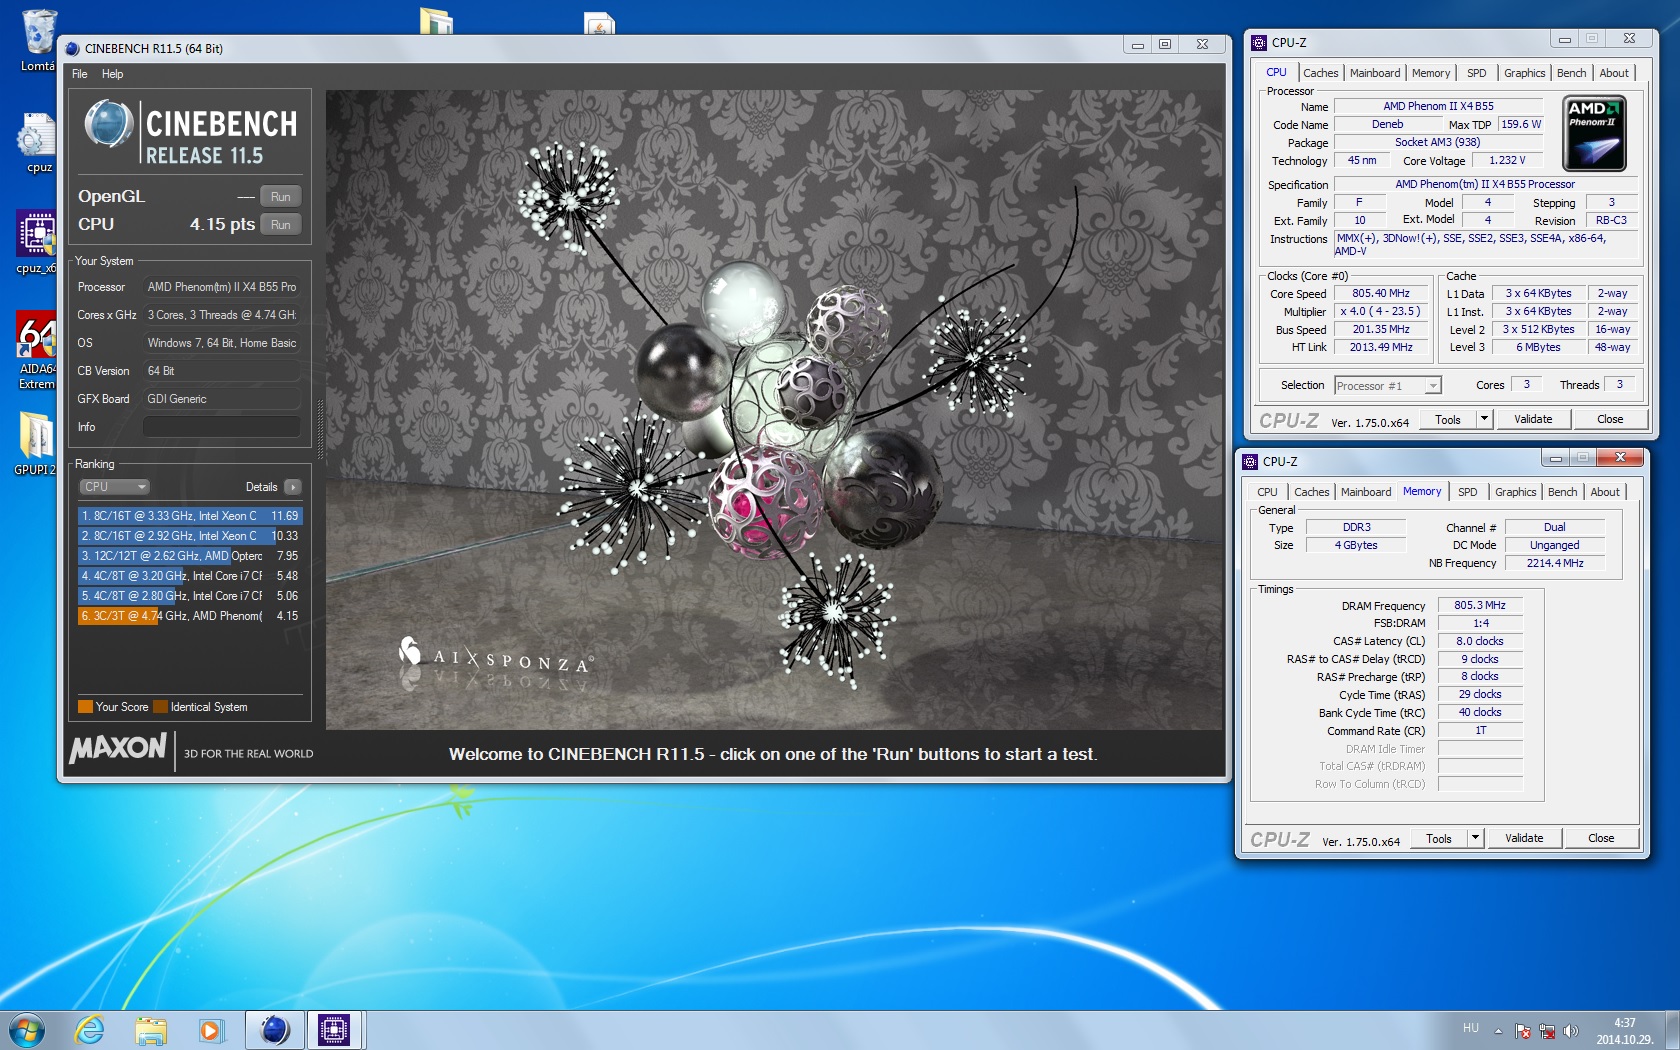This screenshot has height=1050, width=1680.
Task: Open CPU tab in lower CPU-Z
Action: [1267, 492]
